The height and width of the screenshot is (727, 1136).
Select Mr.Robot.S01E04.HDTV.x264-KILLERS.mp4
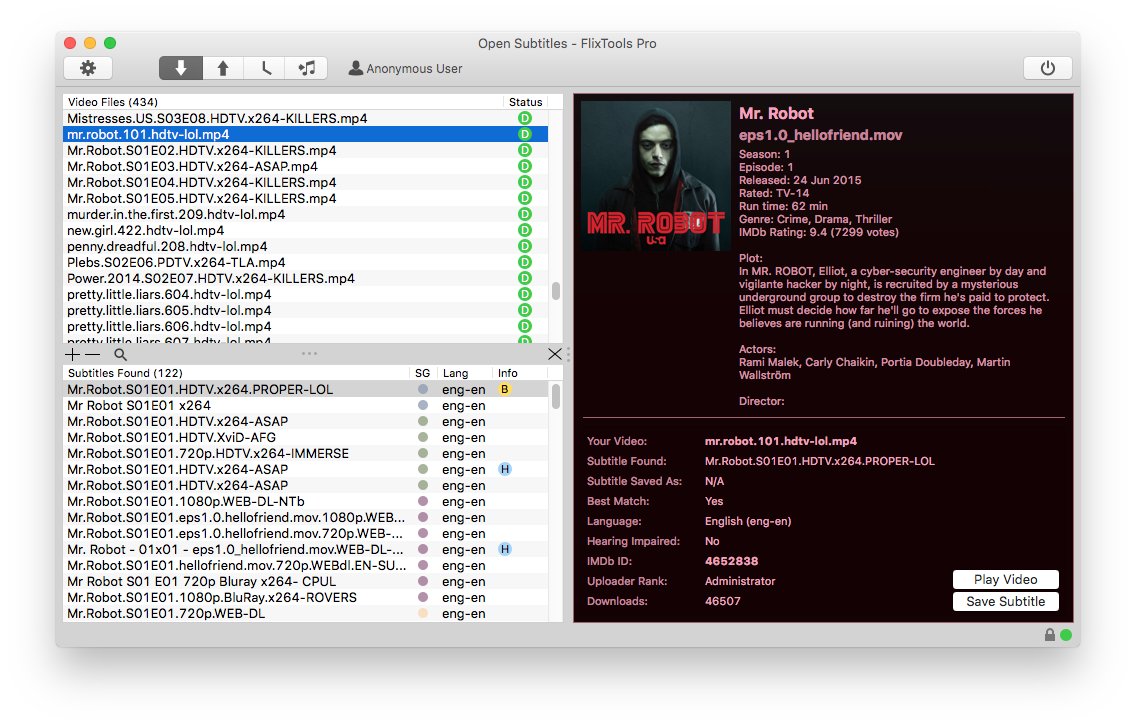tap(305, 183)
